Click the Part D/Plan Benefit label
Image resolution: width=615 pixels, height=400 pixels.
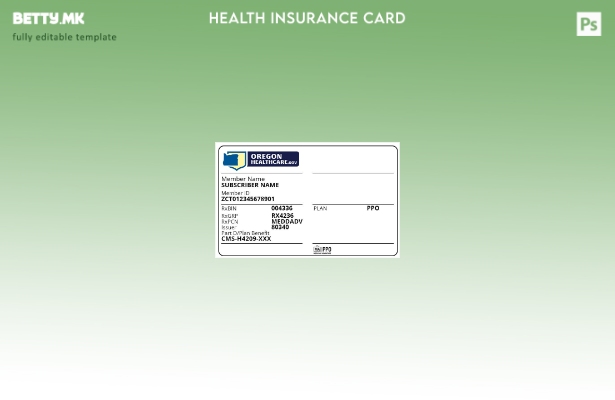[245, 233]
